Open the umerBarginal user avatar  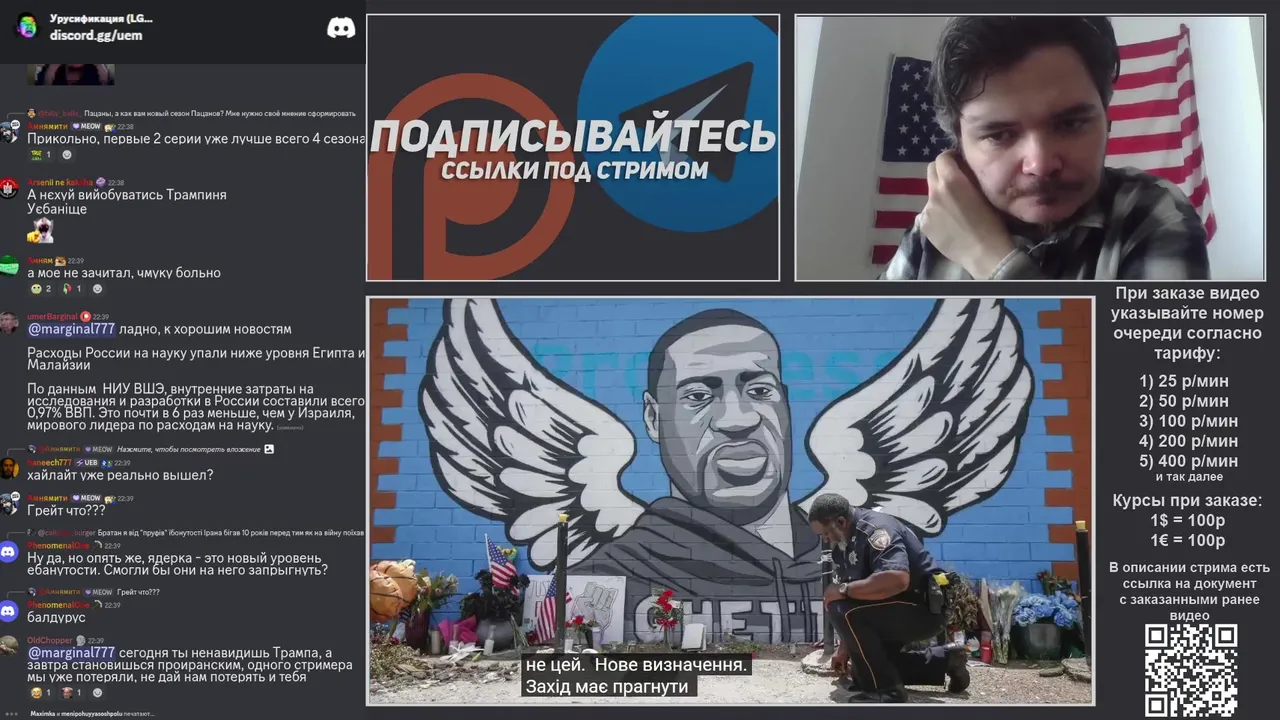9,322
